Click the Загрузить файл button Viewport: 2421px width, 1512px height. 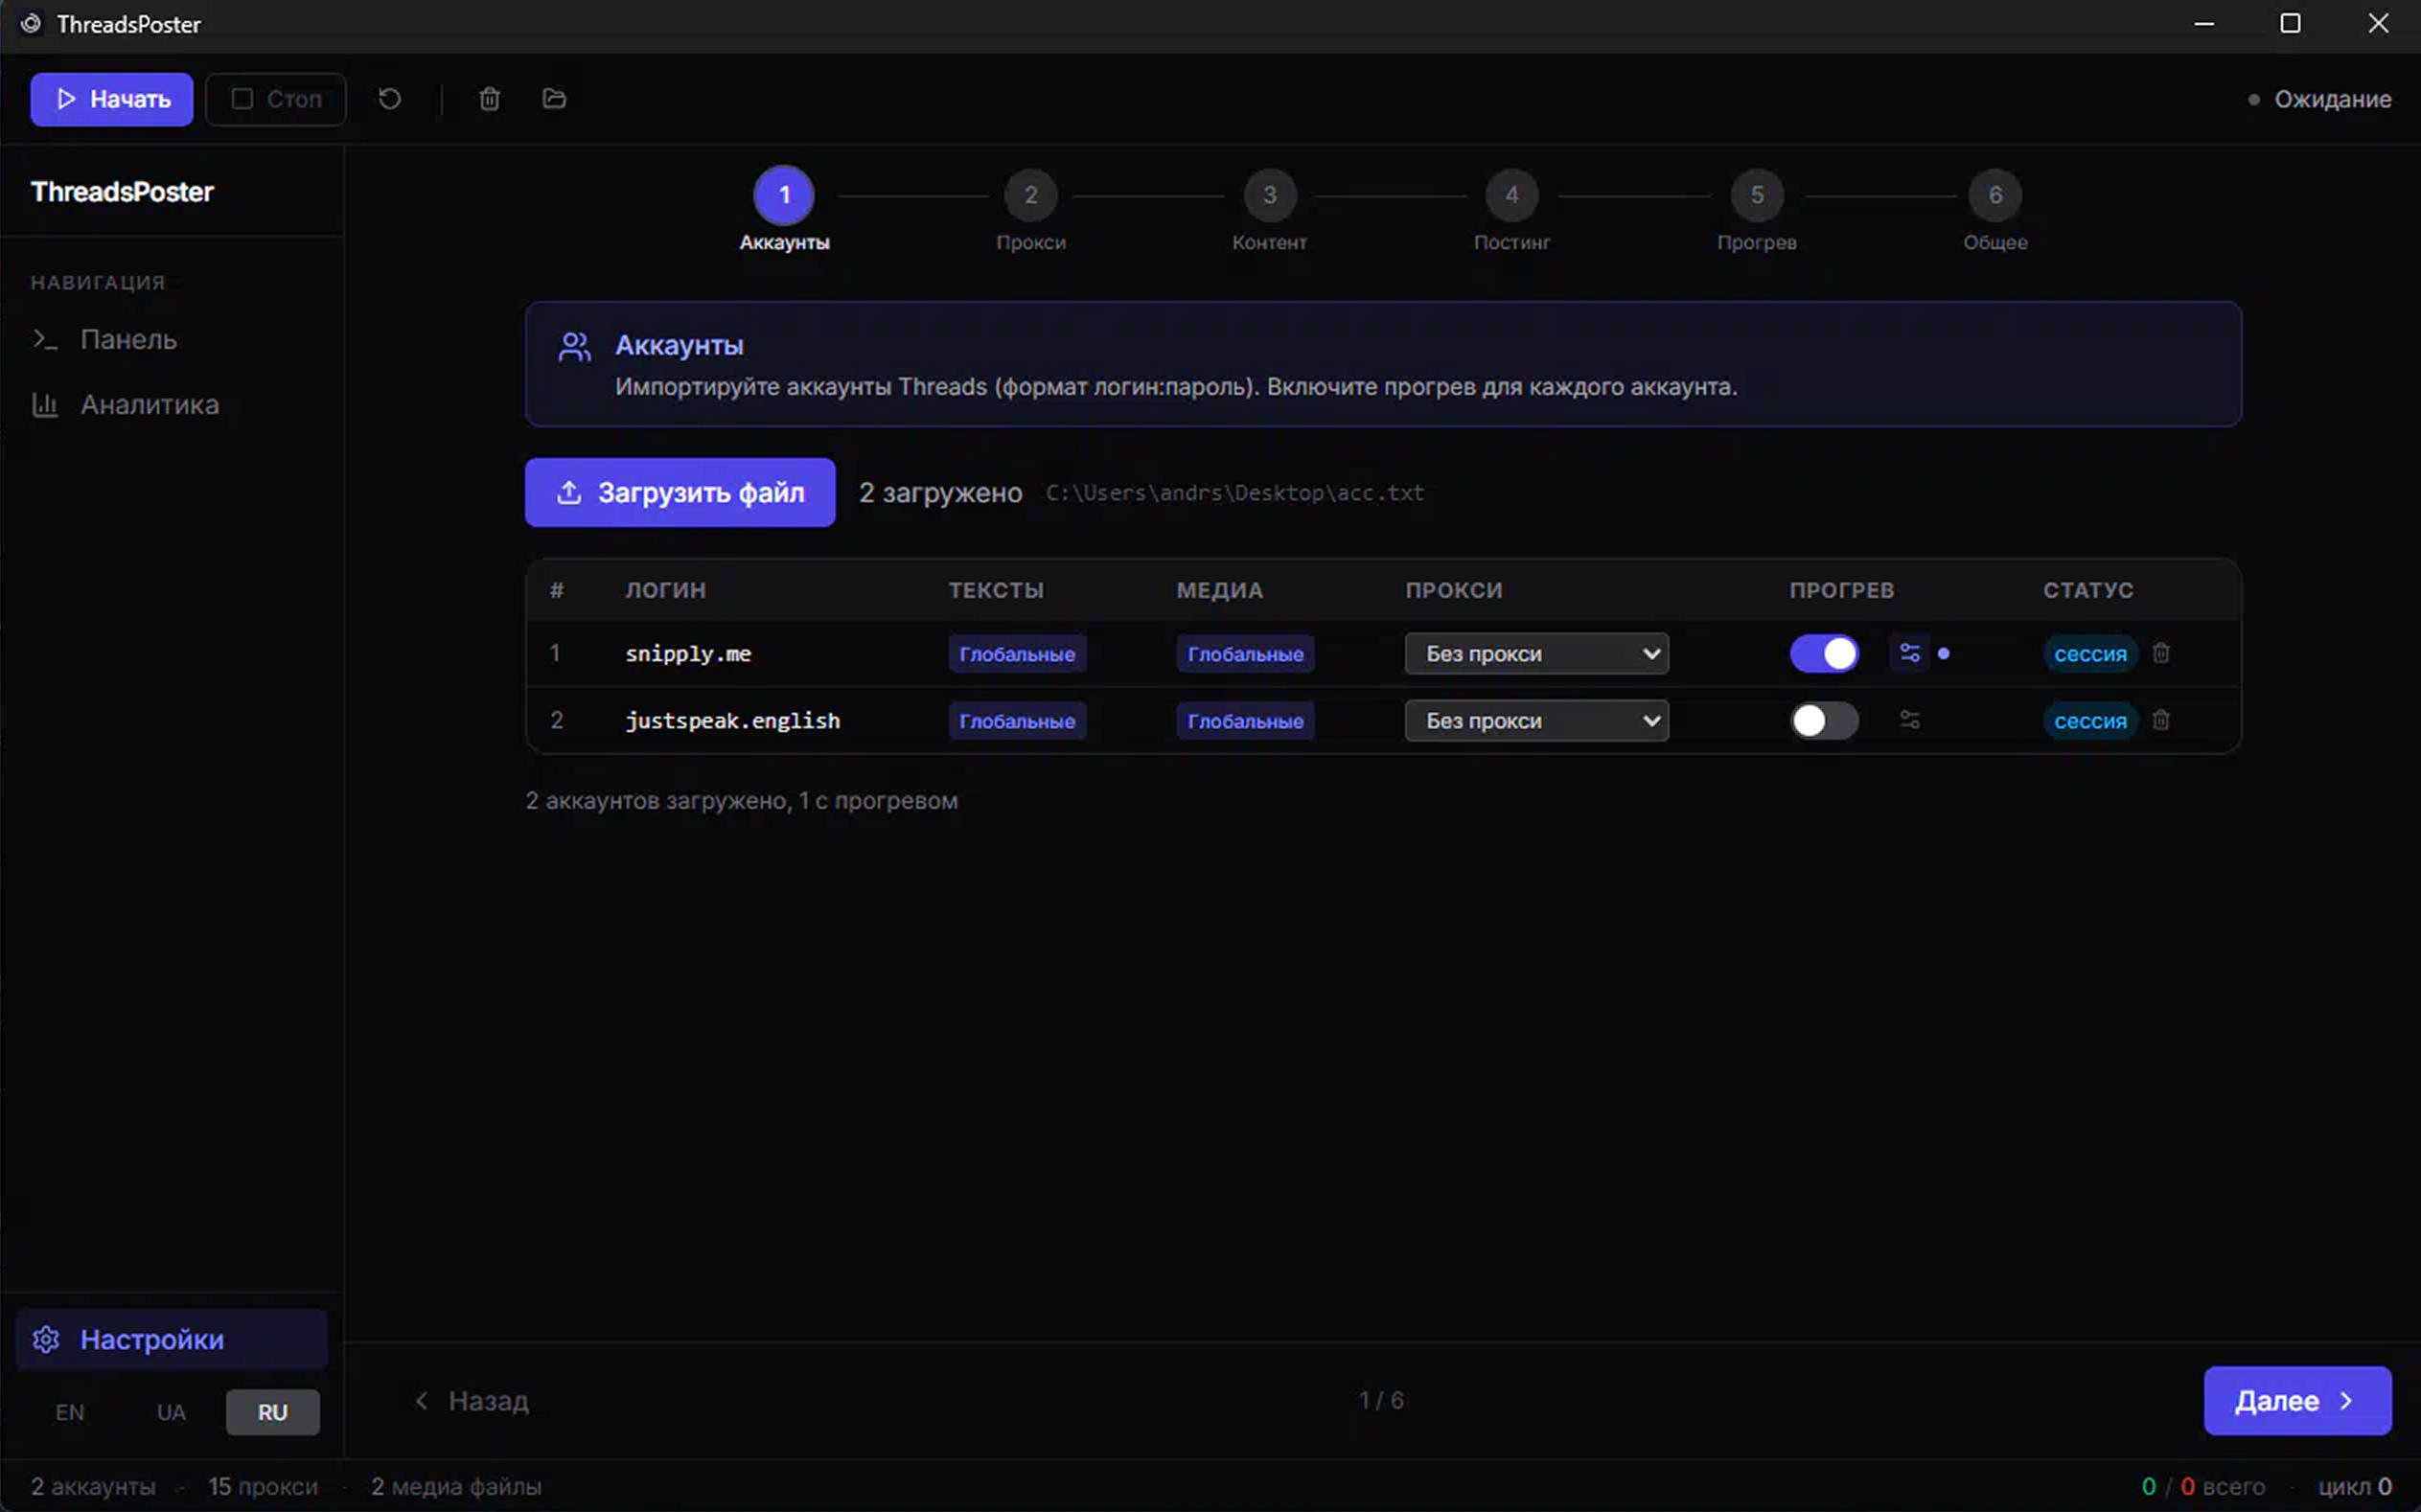[679, 492]
